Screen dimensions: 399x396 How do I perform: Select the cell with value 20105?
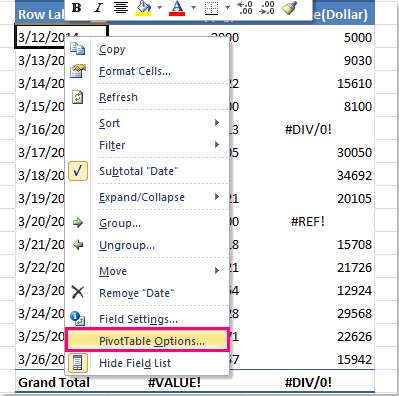tap(354, 199)
